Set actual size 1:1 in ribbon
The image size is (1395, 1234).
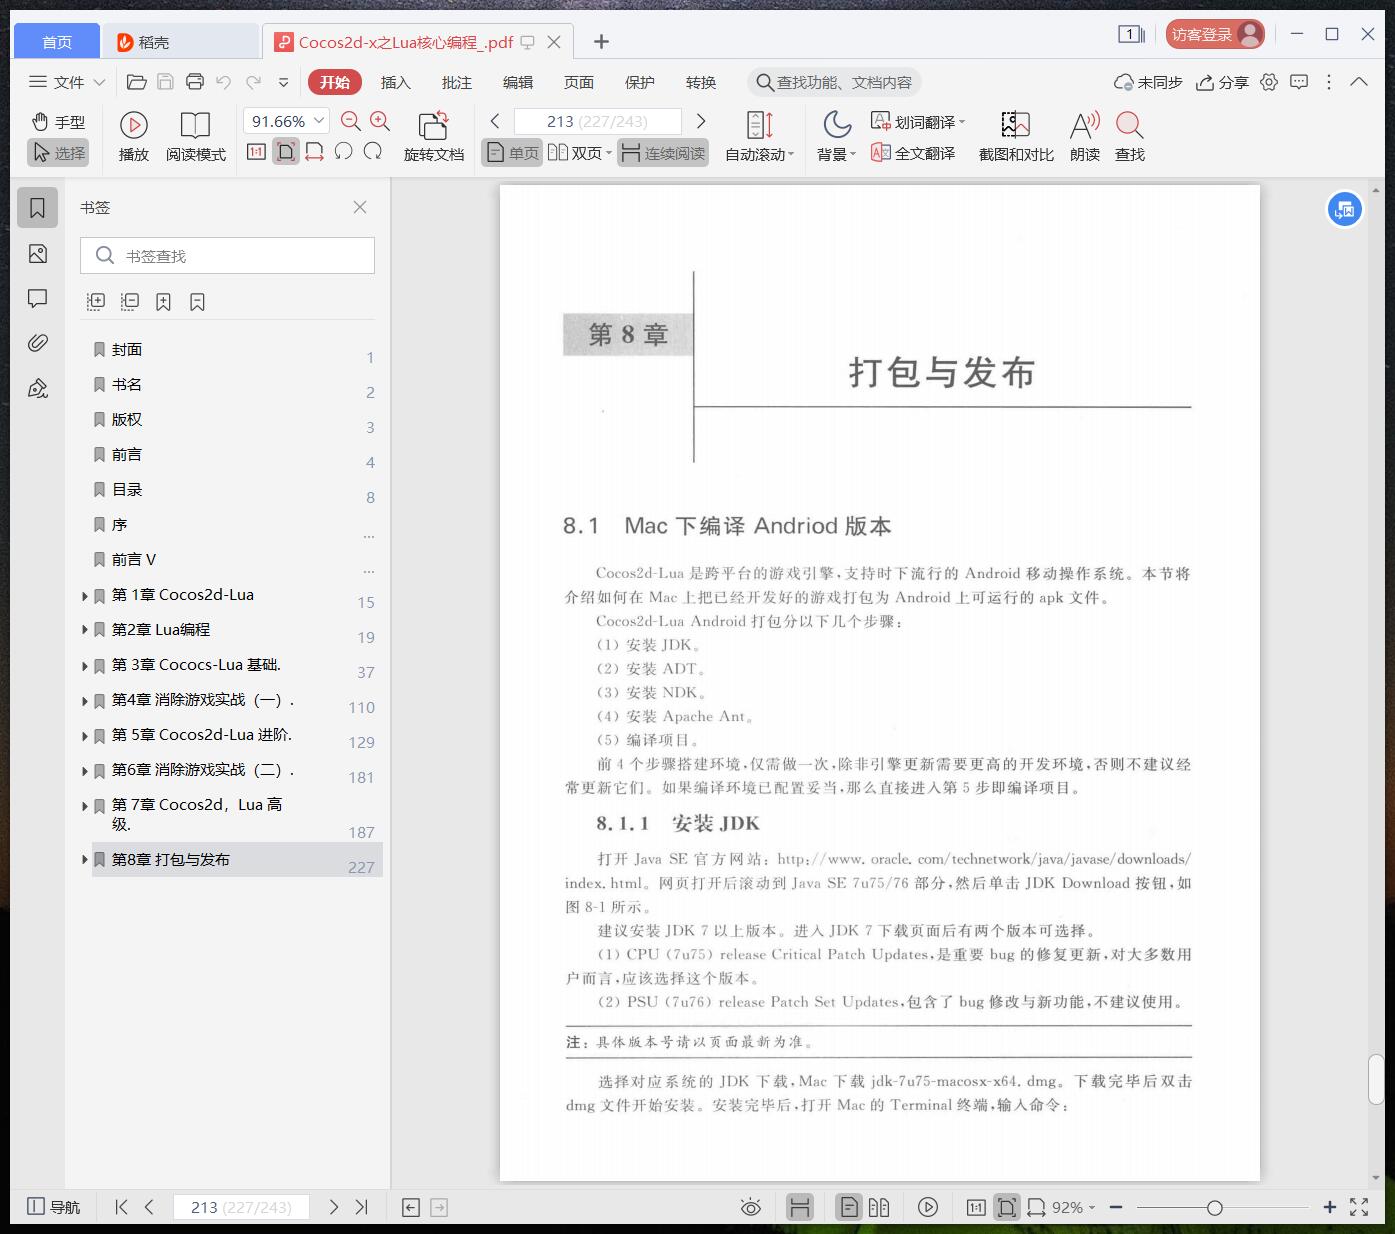(256, 152)
